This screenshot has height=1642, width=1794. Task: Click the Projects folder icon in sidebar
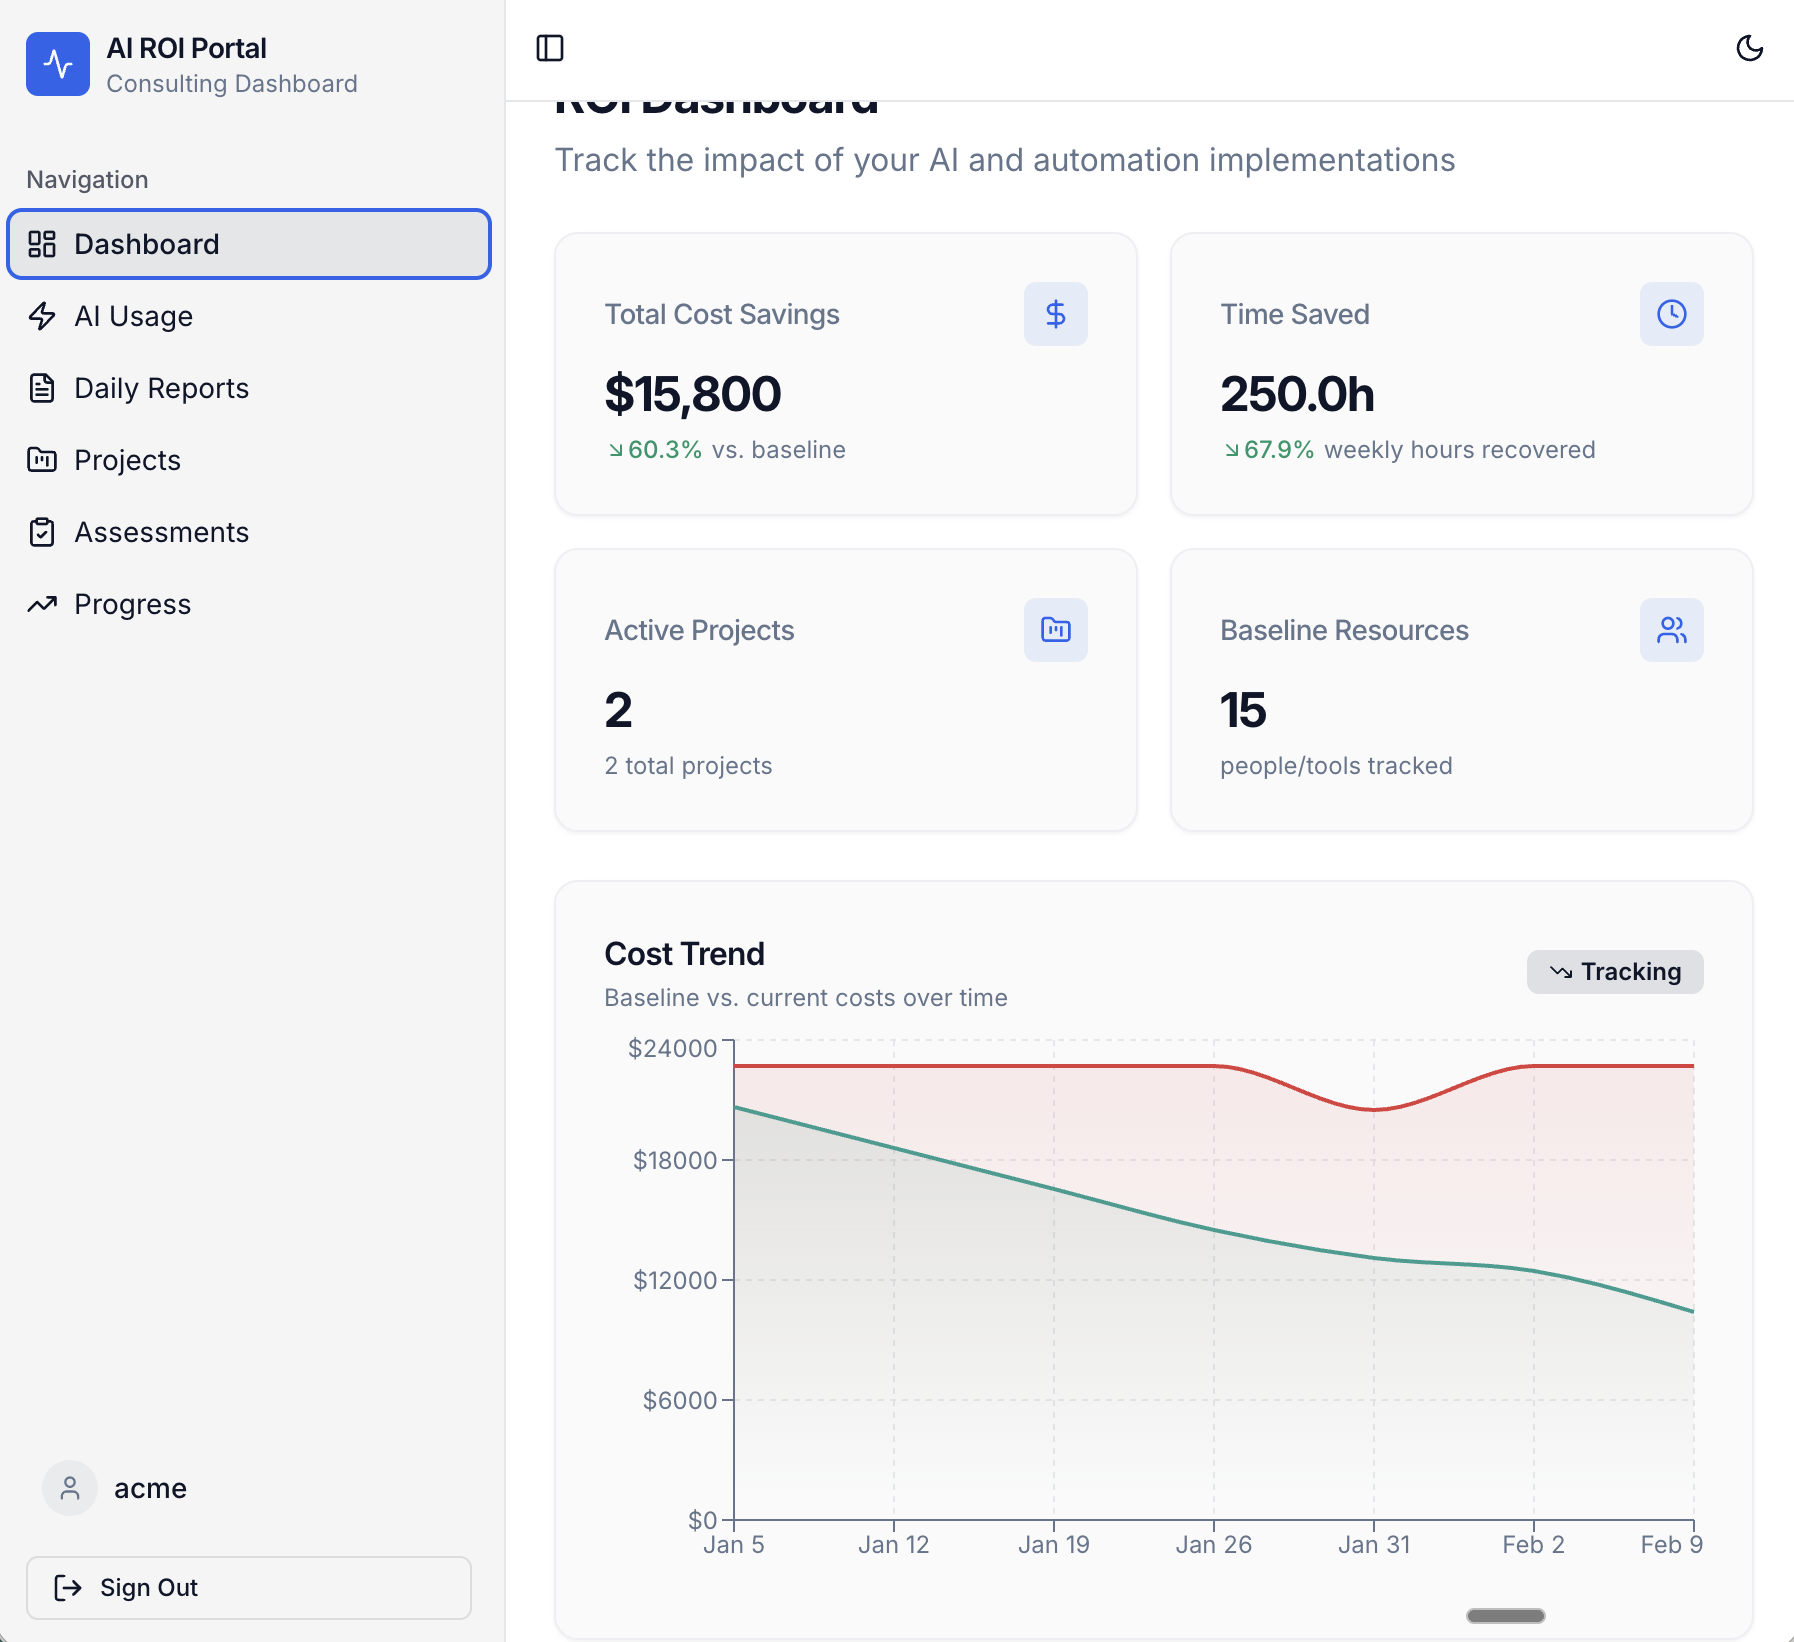point(42,460)
